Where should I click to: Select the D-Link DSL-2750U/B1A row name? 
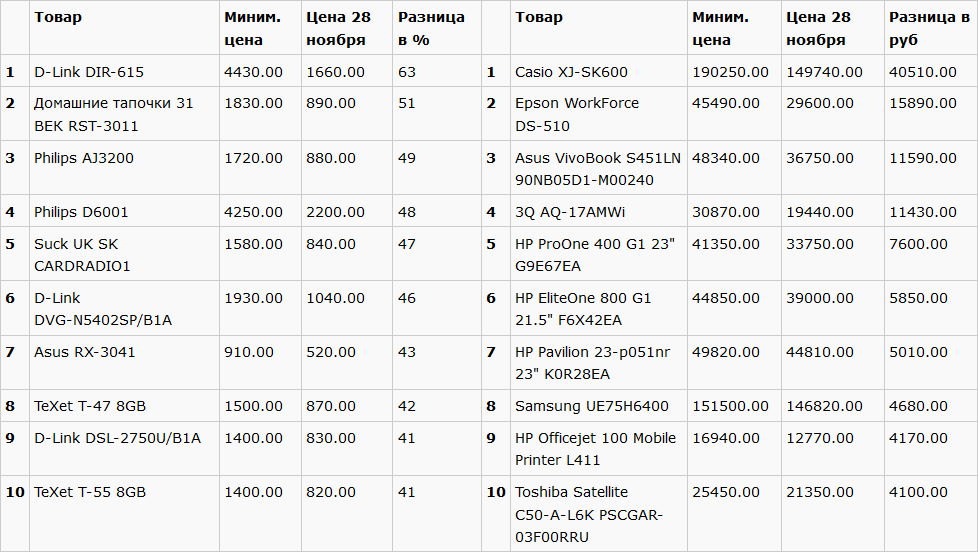tap(117, 438)
